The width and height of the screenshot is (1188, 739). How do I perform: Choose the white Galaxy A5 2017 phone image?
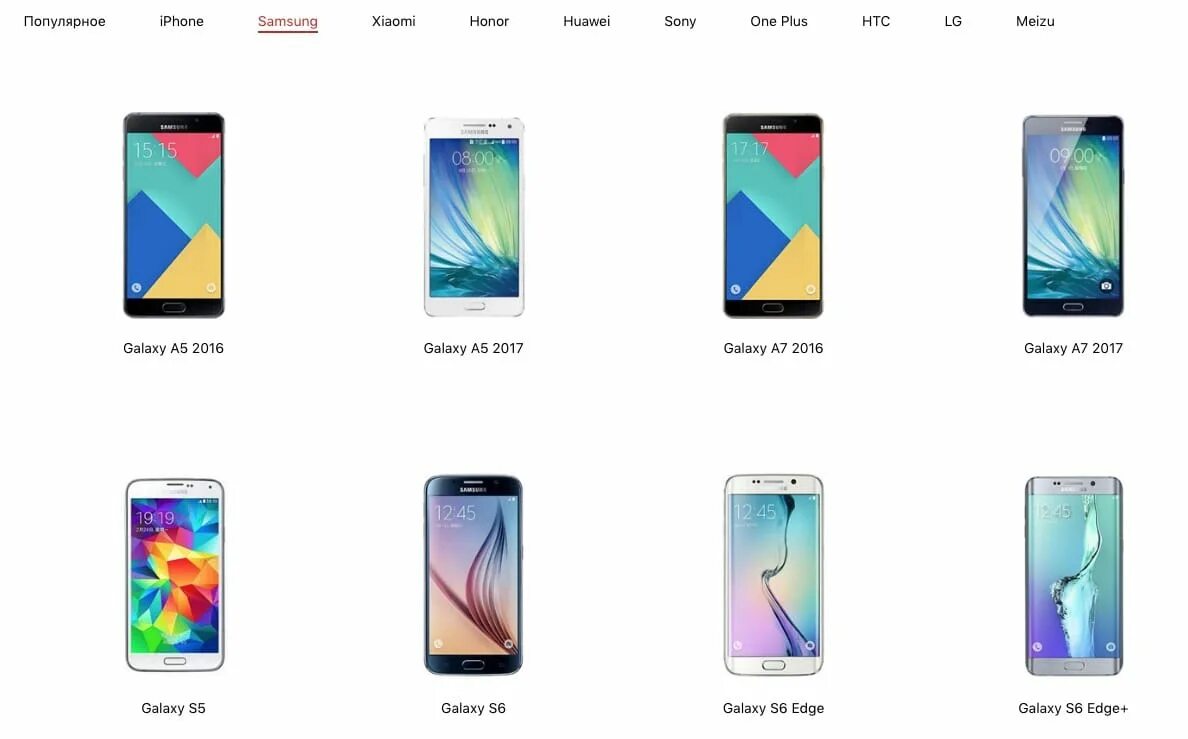click(x=474, y=217)
